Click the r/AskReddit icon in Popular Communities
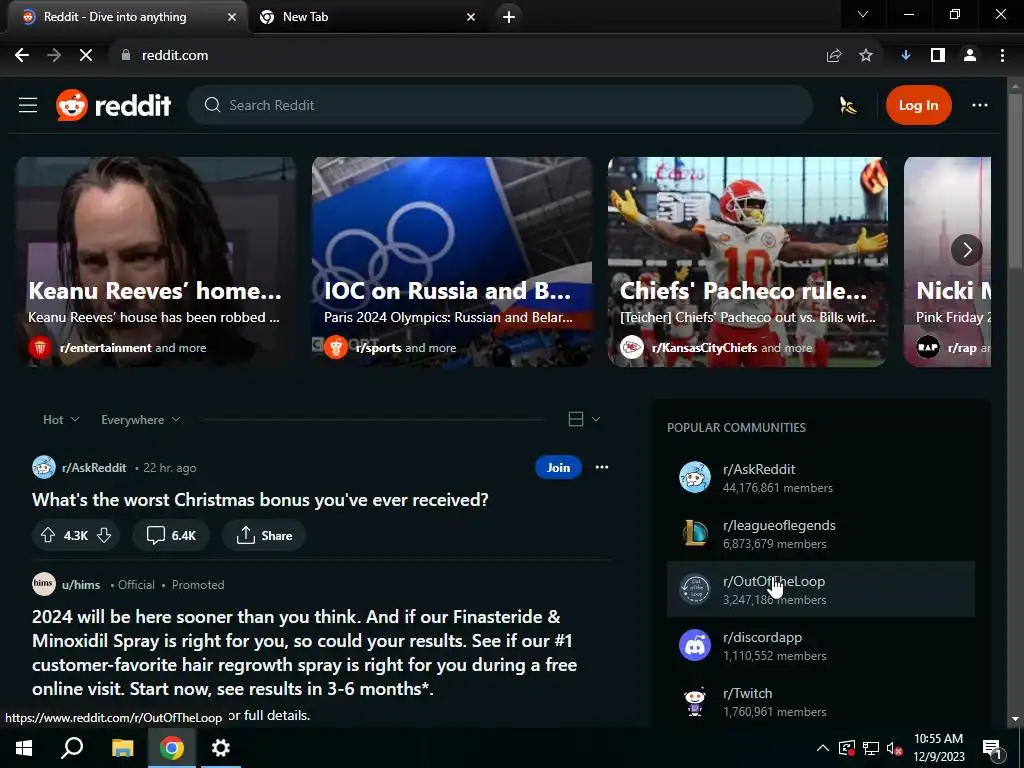 coord(695,477)
